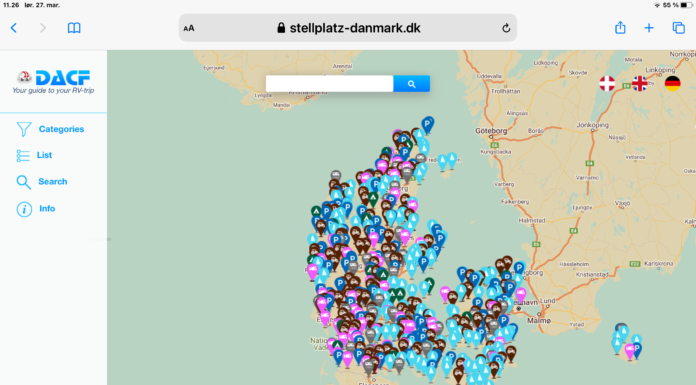Reload the stellplatz-danmark.dk page
This screenshot has width=696, height=385.
click(506, 28)
